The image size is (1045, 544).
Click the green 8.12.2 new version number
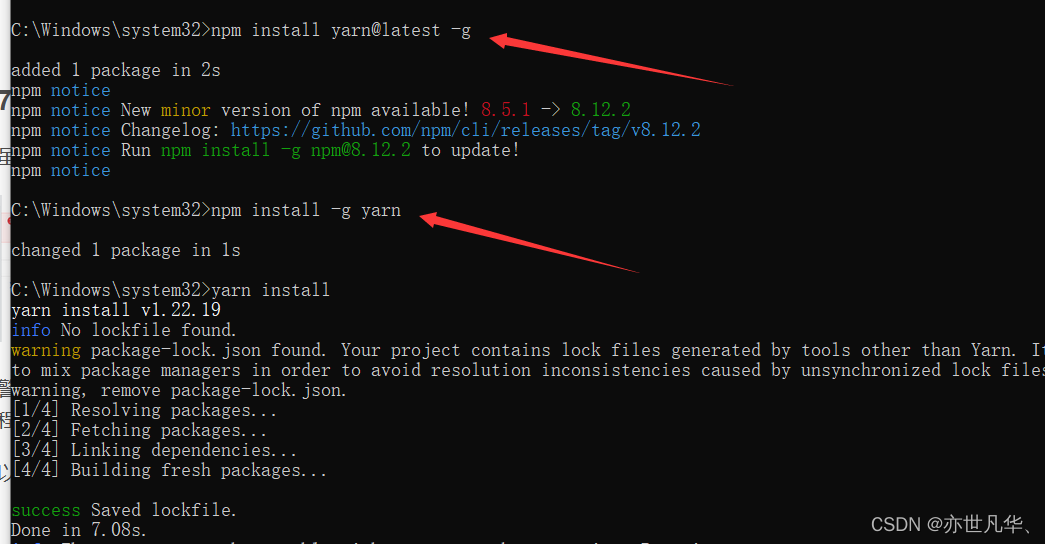[x=600, y=110]
